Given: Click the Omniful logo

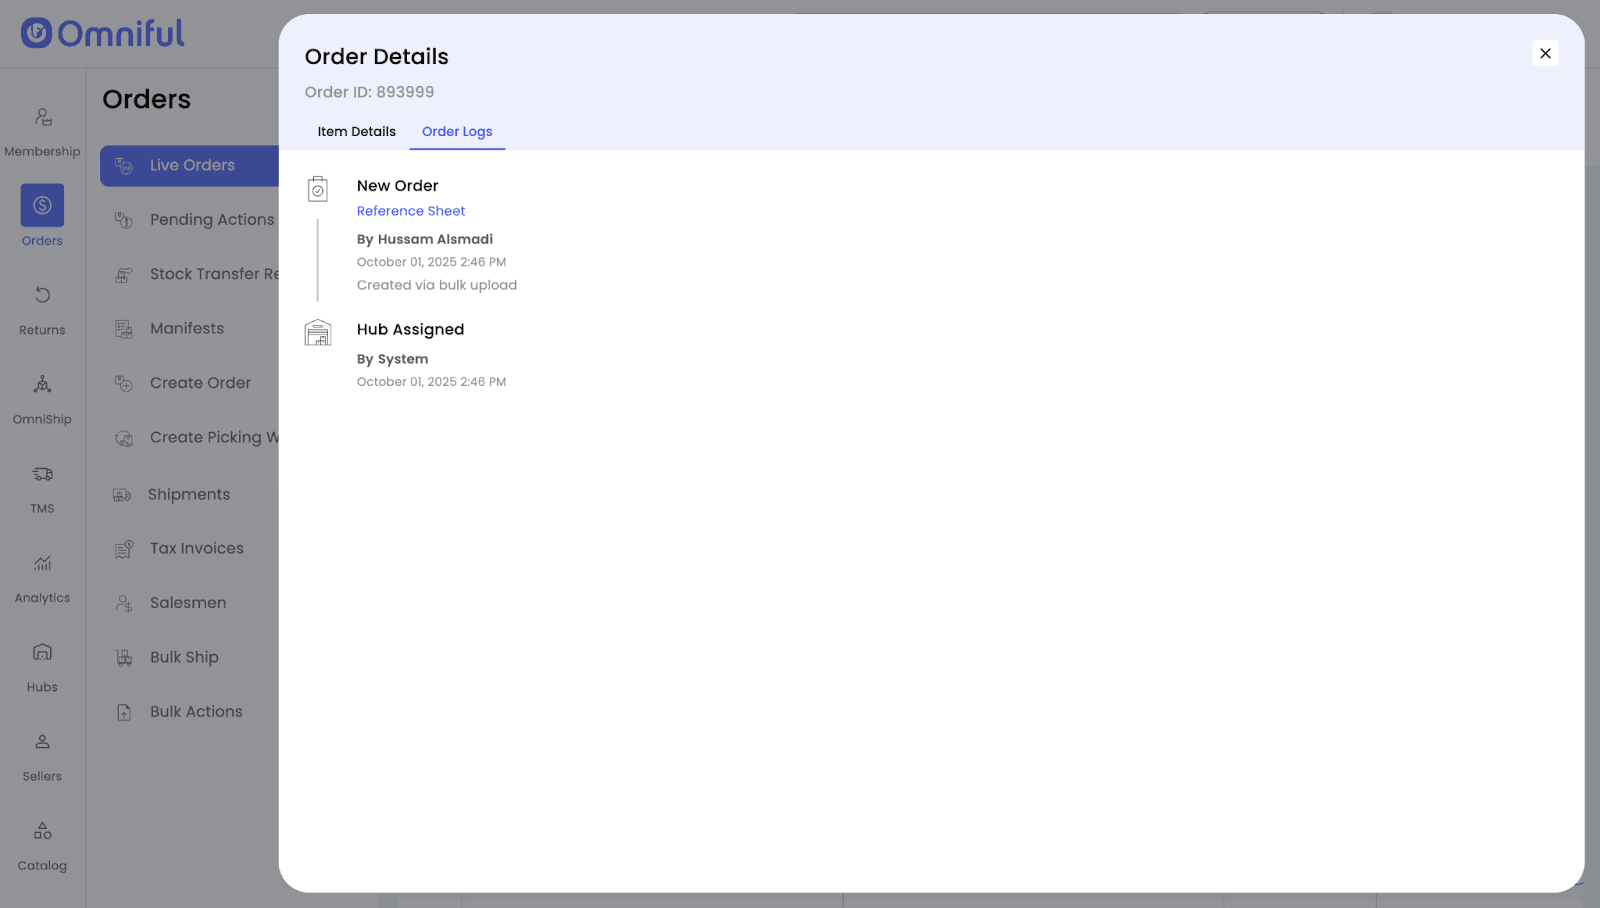Looking at the screenshot, I should tap(103, 33).
